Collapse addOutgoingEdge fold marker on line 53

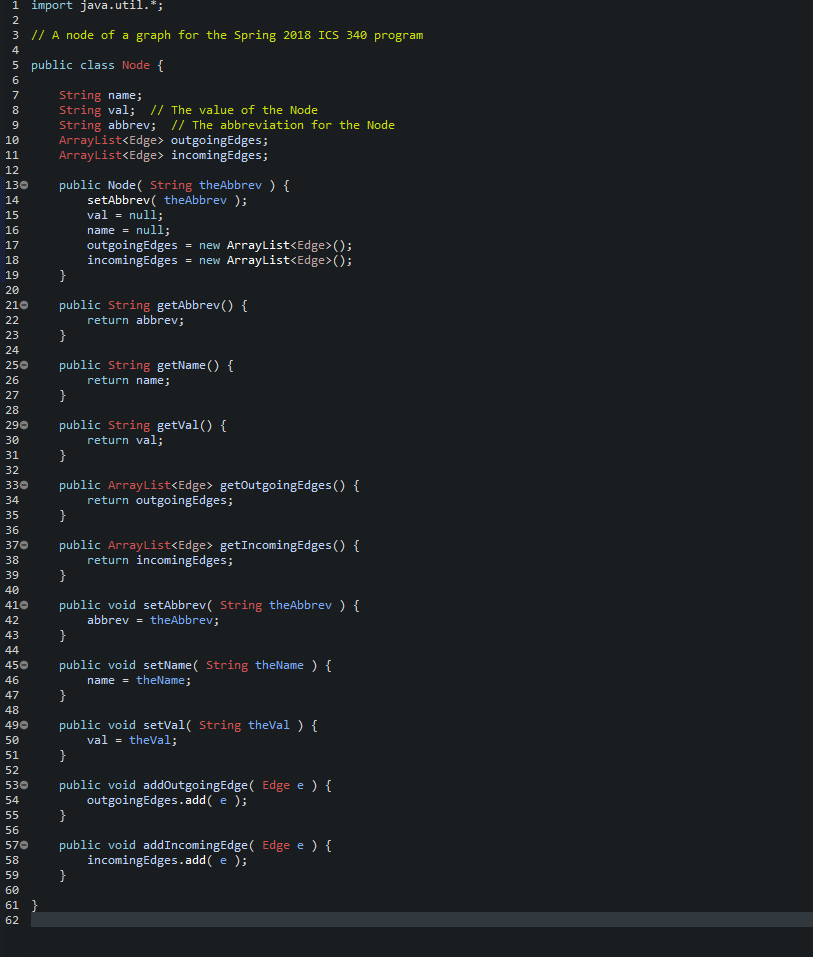pyautogui.click(x=24, y=785)
